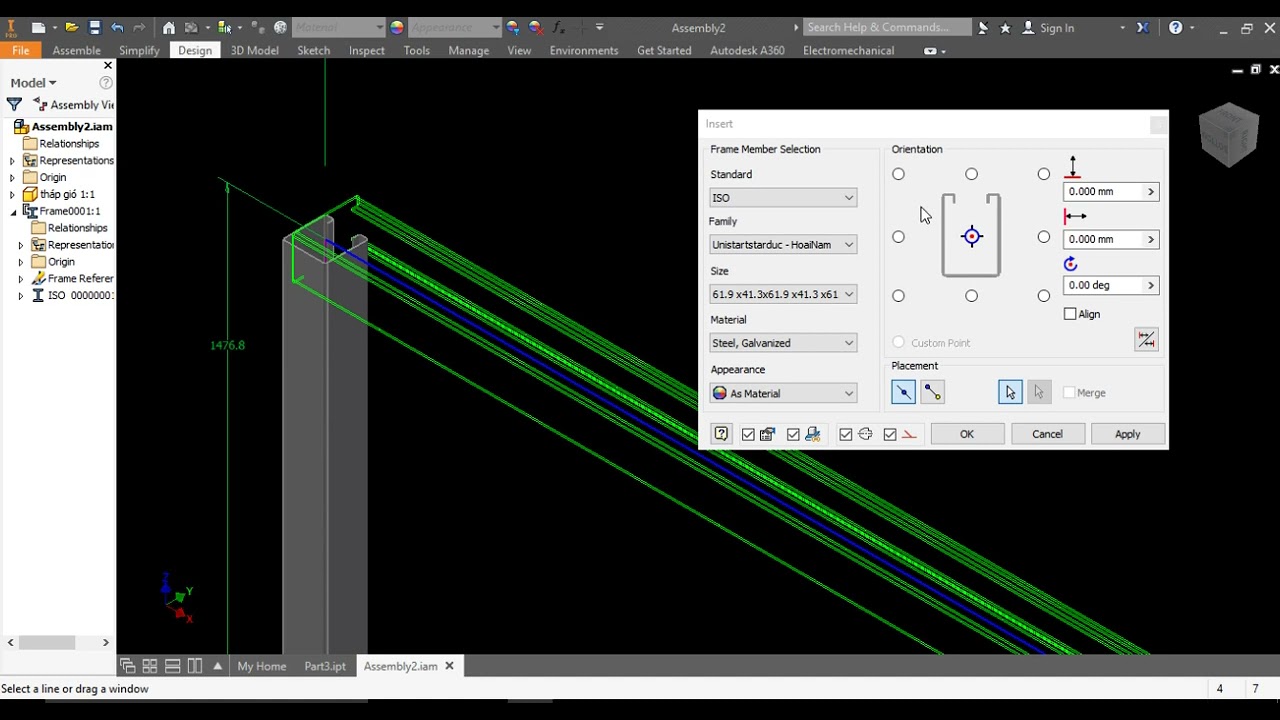Viewport: 1280px width, 720px height.
Task: Click the filter funnel icon in Model browser
Action: 14,104
